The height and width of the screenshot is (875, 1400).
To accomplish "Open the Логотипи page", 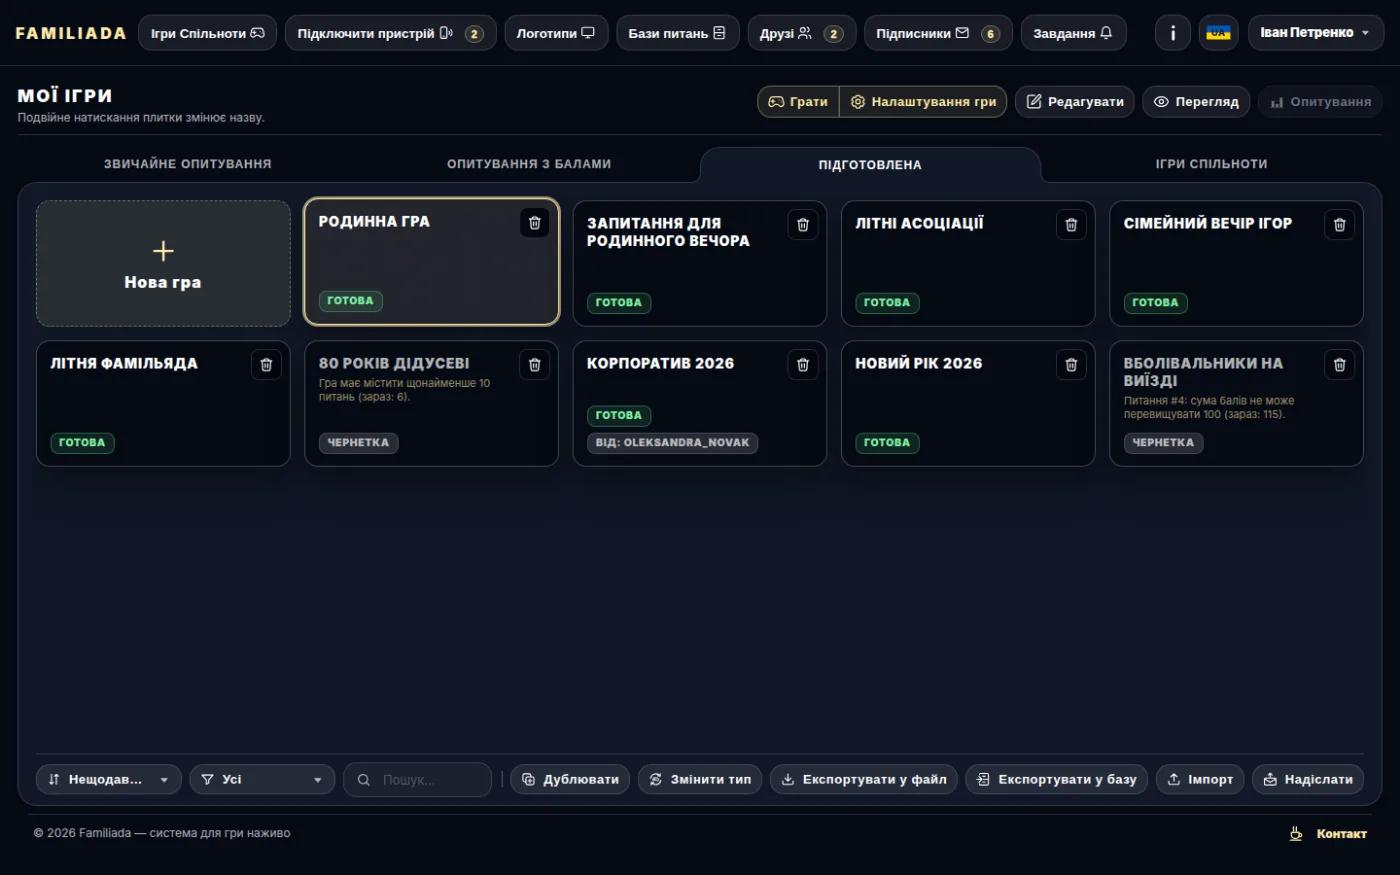I will pyautogui.click(x=556, y=33).
